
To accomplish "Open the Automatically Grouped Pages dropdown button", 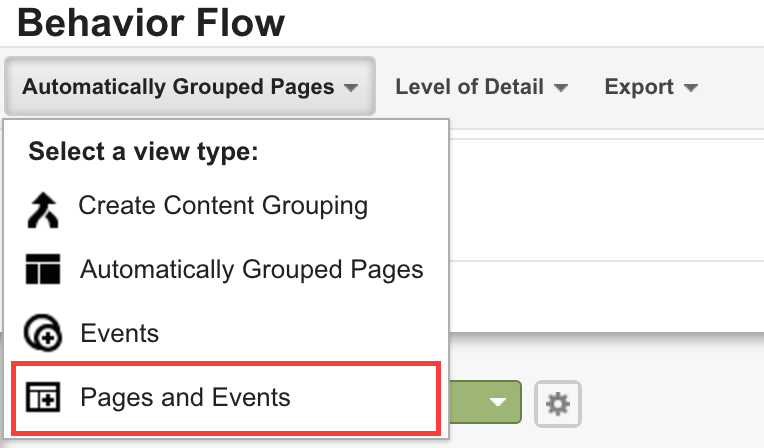I will (190, 86).
